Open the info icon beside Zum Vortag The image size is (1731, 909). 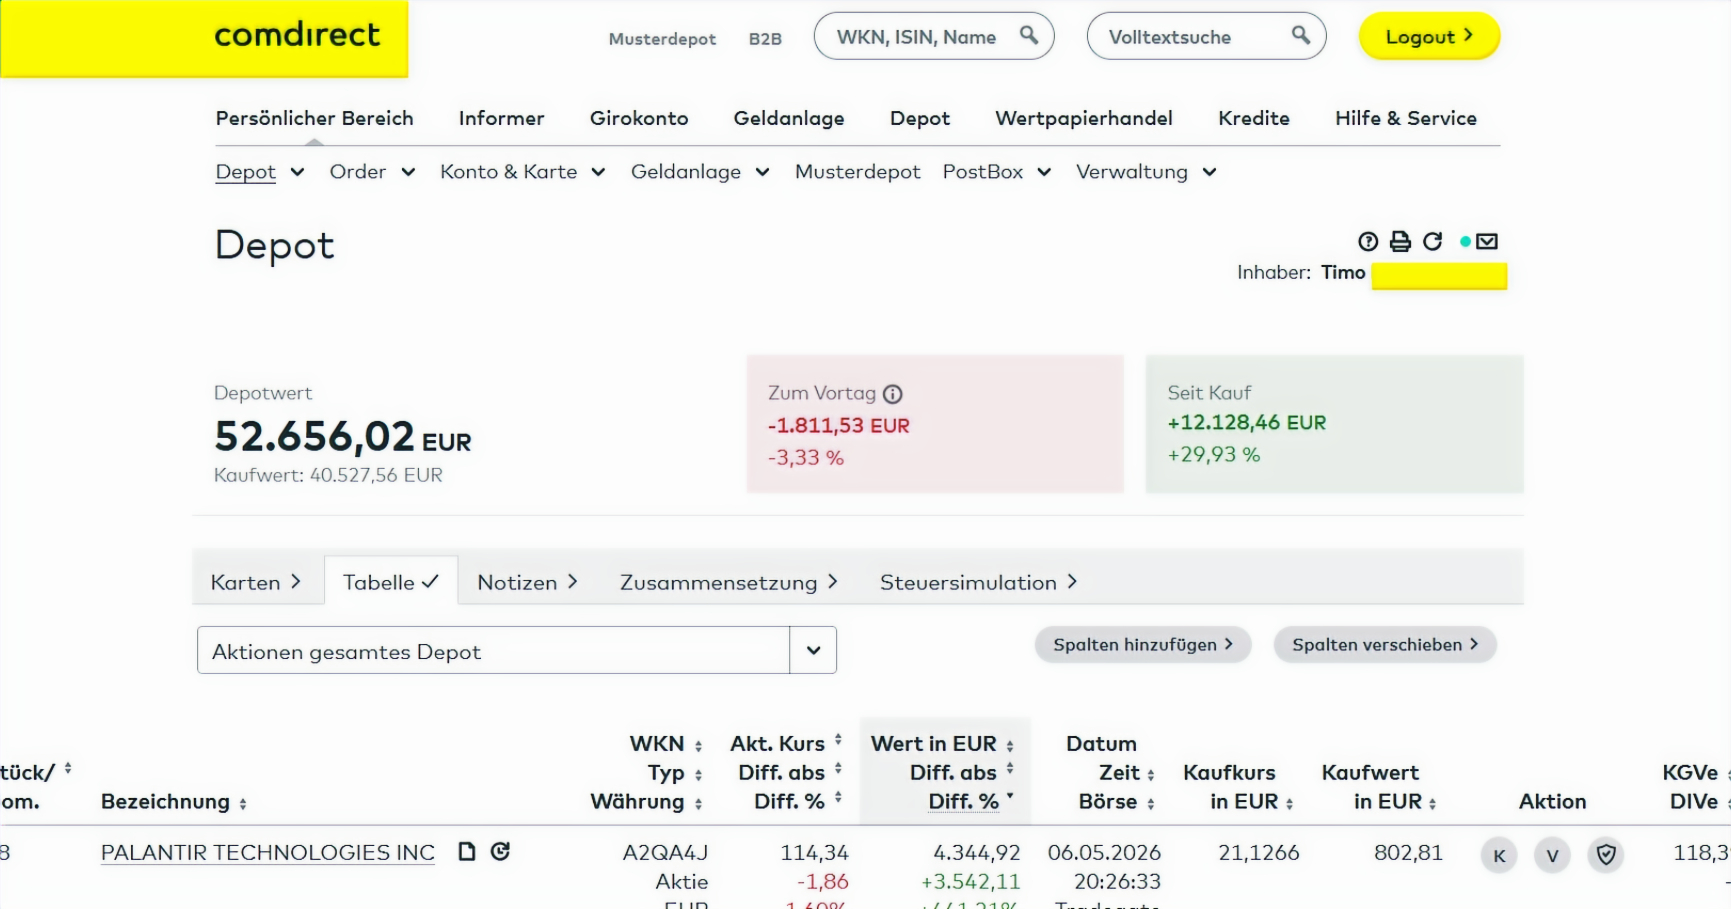[x=893, y=394]
